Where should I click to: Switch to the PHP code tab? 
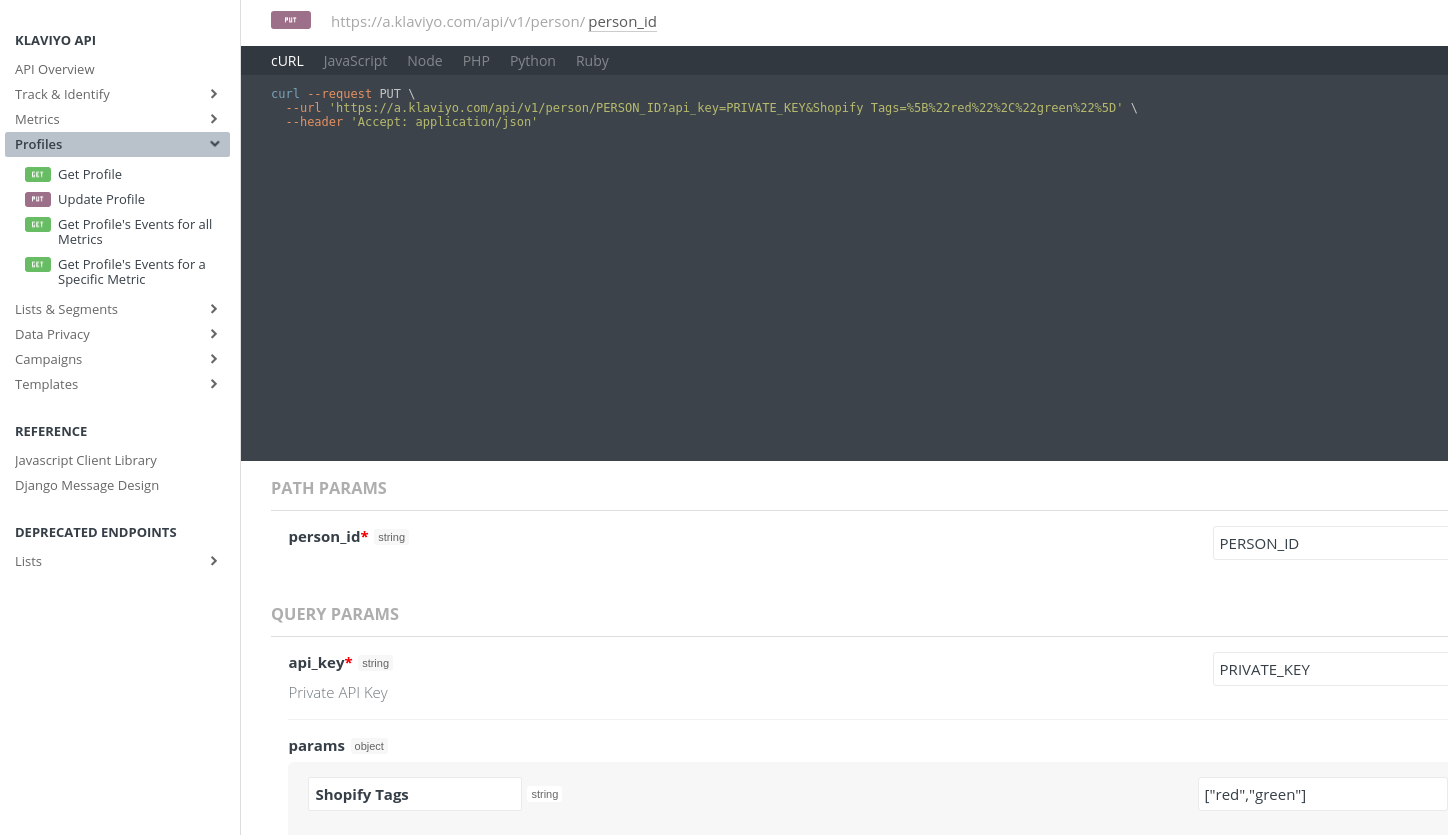[476, 61]
